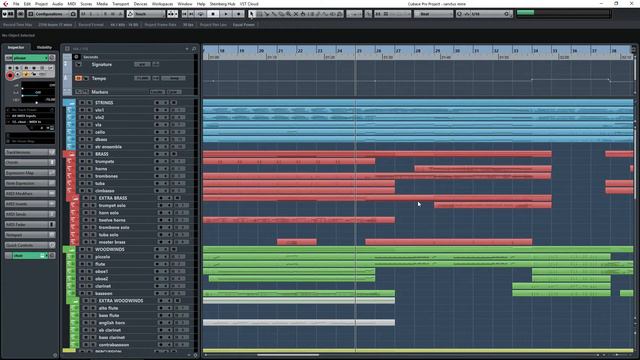Click the track list search magnifier icon
This screenshot has width=640, height=360.
(194, 49)
